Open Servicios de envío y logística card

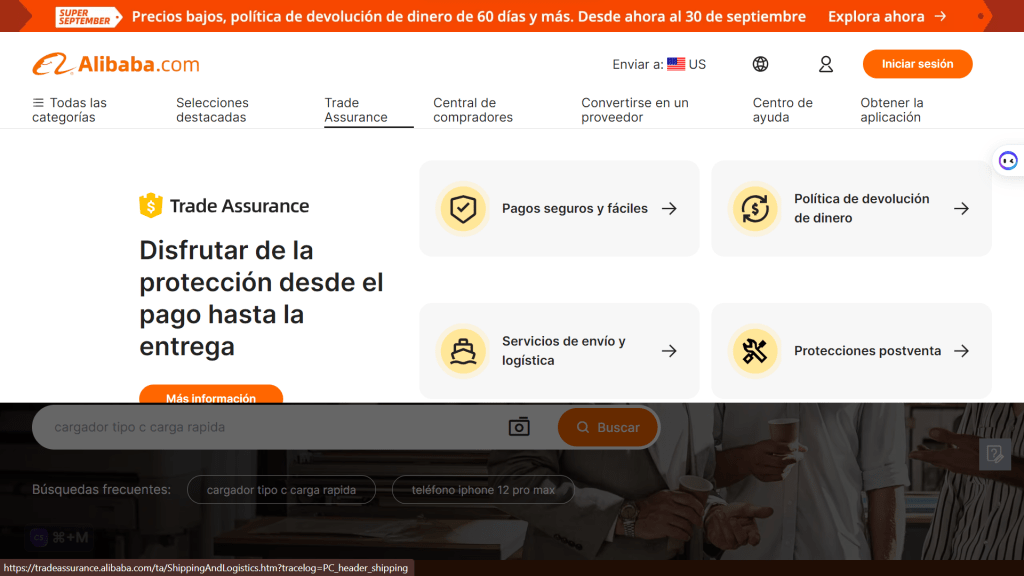click(x=559, y=351)
